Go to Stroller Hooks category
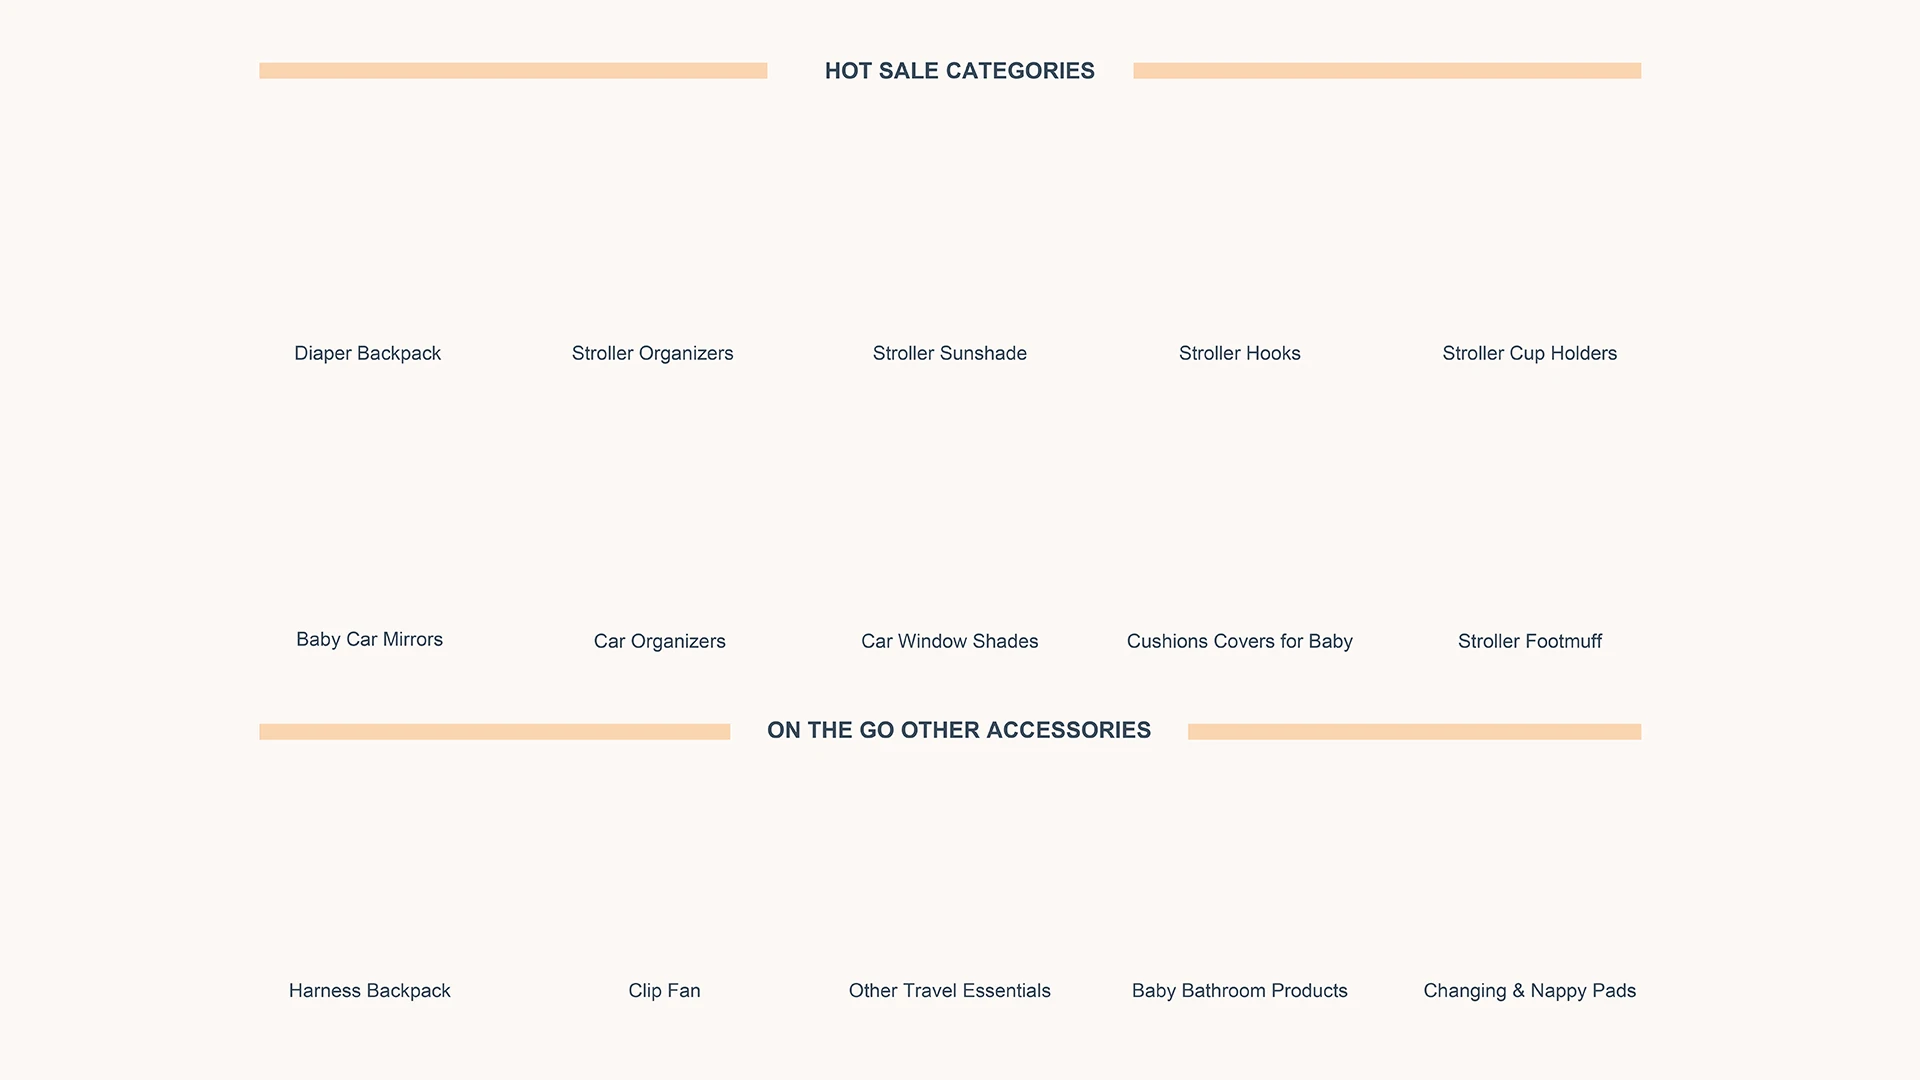Screen dimensions: 1920x1080 coord(1239,353)
